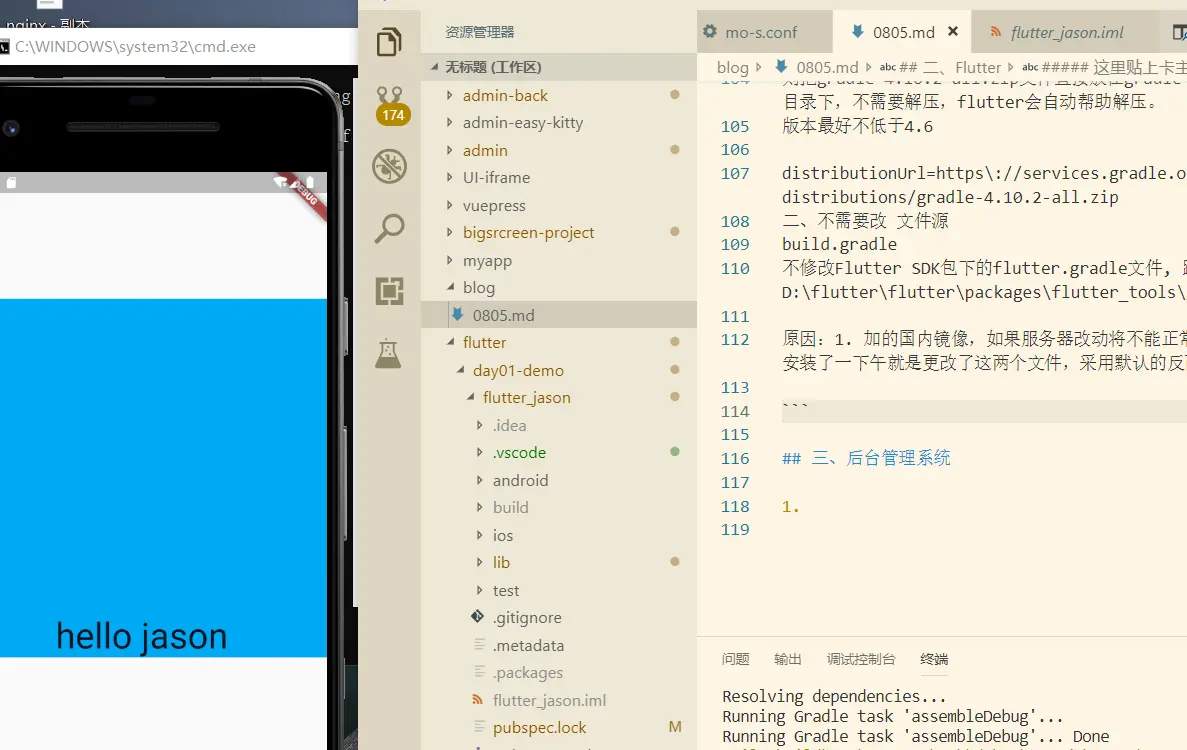Screen dimensions: 1187x750
Task: Click editor line number 116
Action: click(x=735, y=459)
